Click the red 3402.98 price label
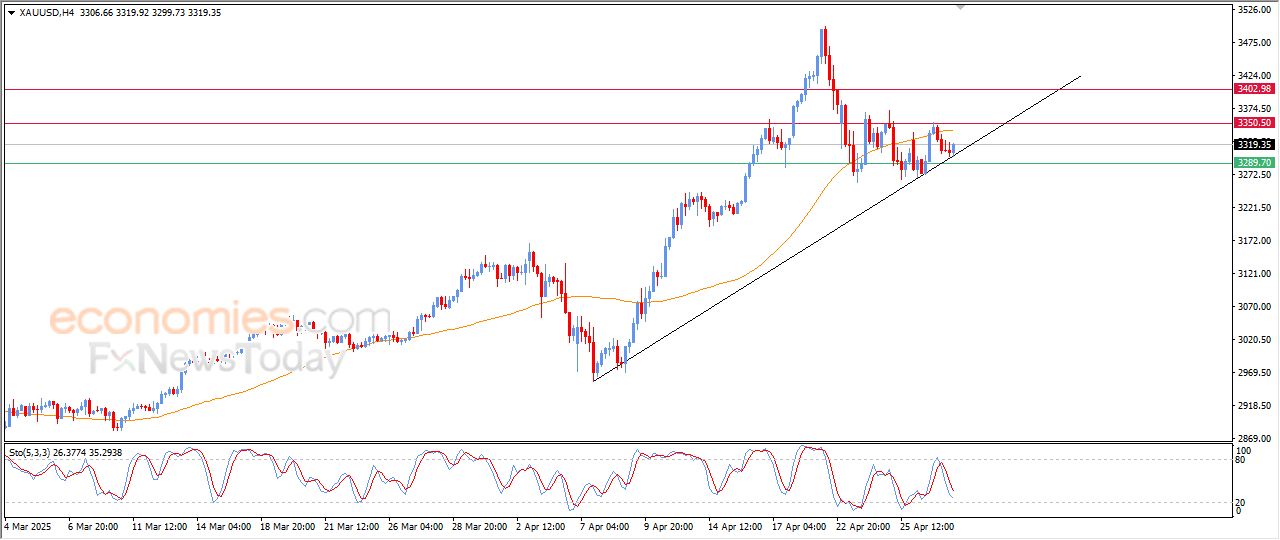The height and width of the screenshot is (540, 1280). point(1253,89)
